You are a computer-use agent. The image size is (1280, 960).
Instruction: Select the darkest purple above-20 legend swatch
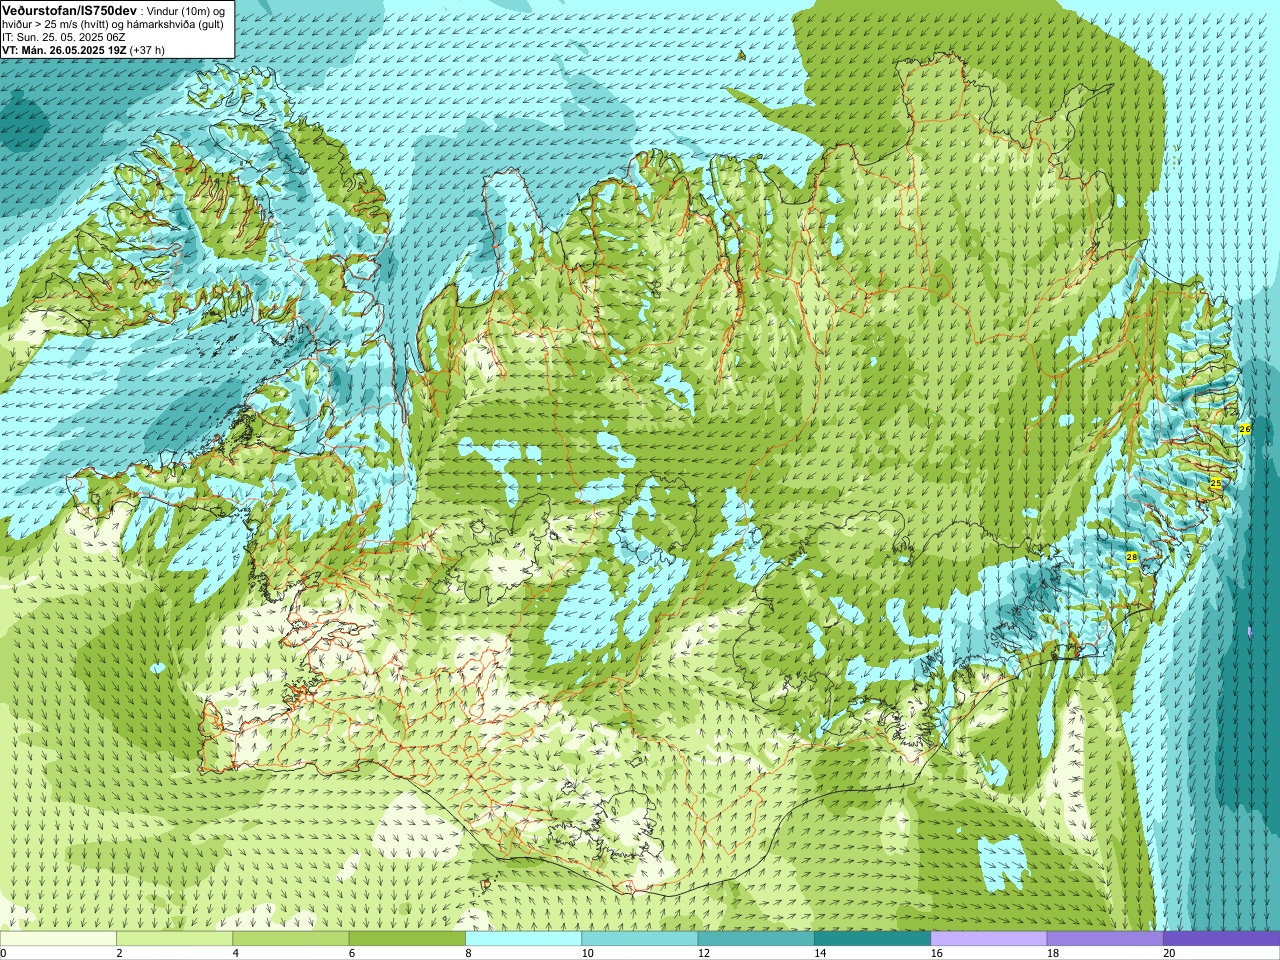[x=1221, y=939]
